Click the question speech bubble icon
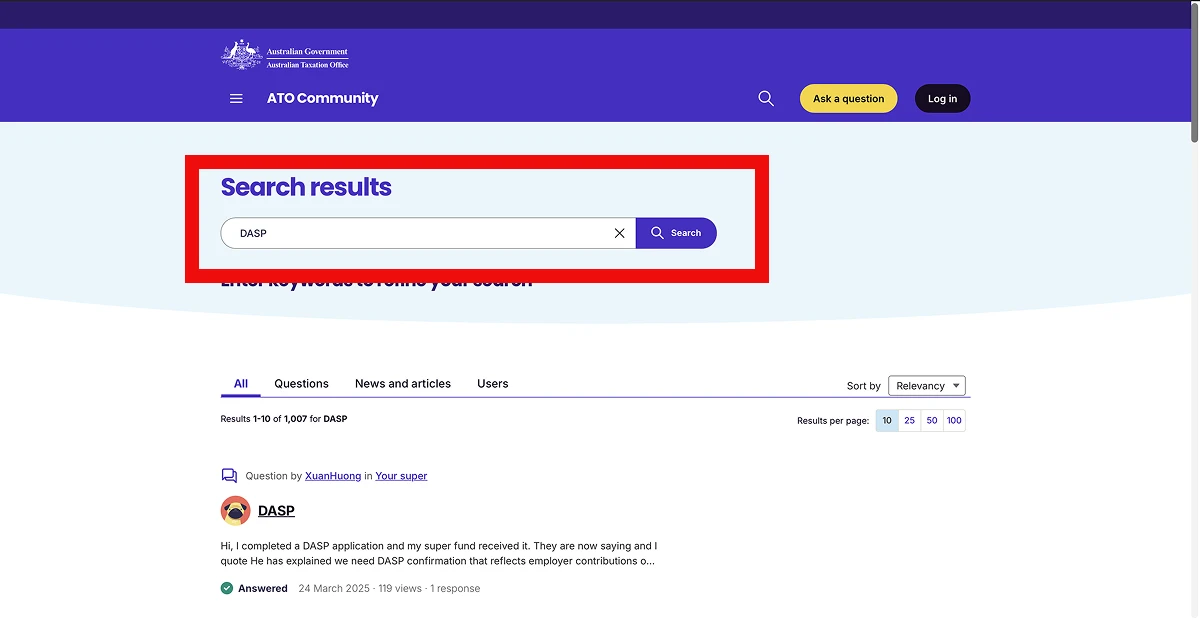Image resolution: width=1200 pixels, height=620 pixels. 229,476
